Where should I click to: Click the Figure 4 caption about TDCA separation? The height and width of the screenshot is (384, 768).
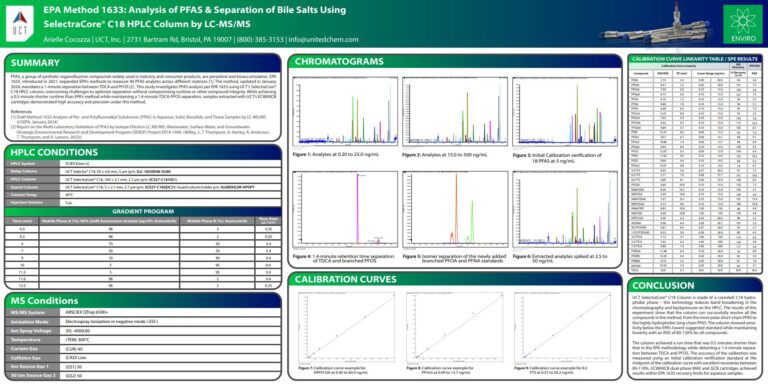pos(343,259)
